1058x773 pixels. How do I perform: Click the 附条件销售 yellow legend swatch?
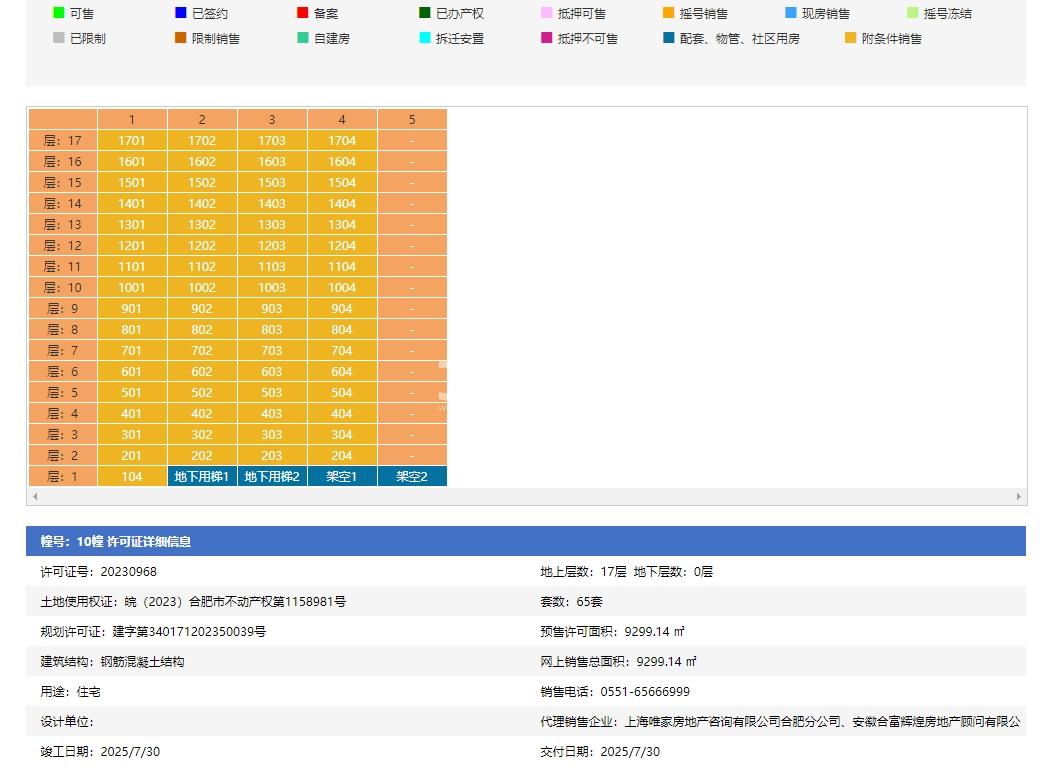coord(851,38)
